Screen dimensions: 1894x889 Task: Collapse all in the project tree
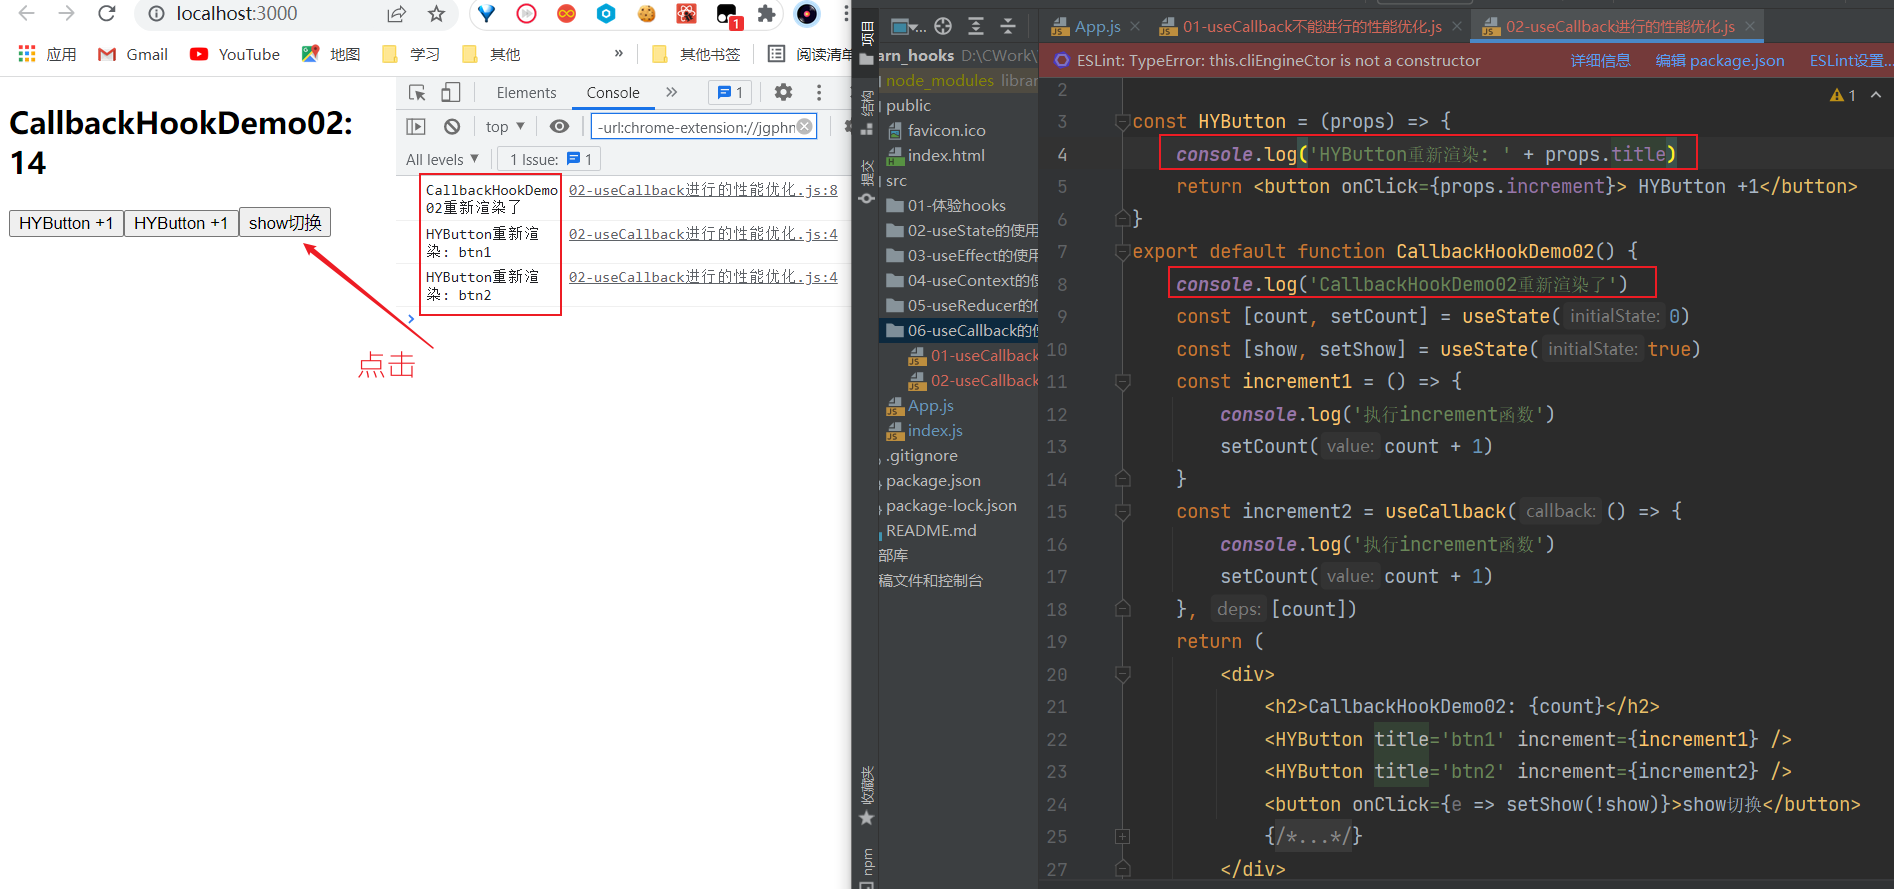click(1008, 26)
